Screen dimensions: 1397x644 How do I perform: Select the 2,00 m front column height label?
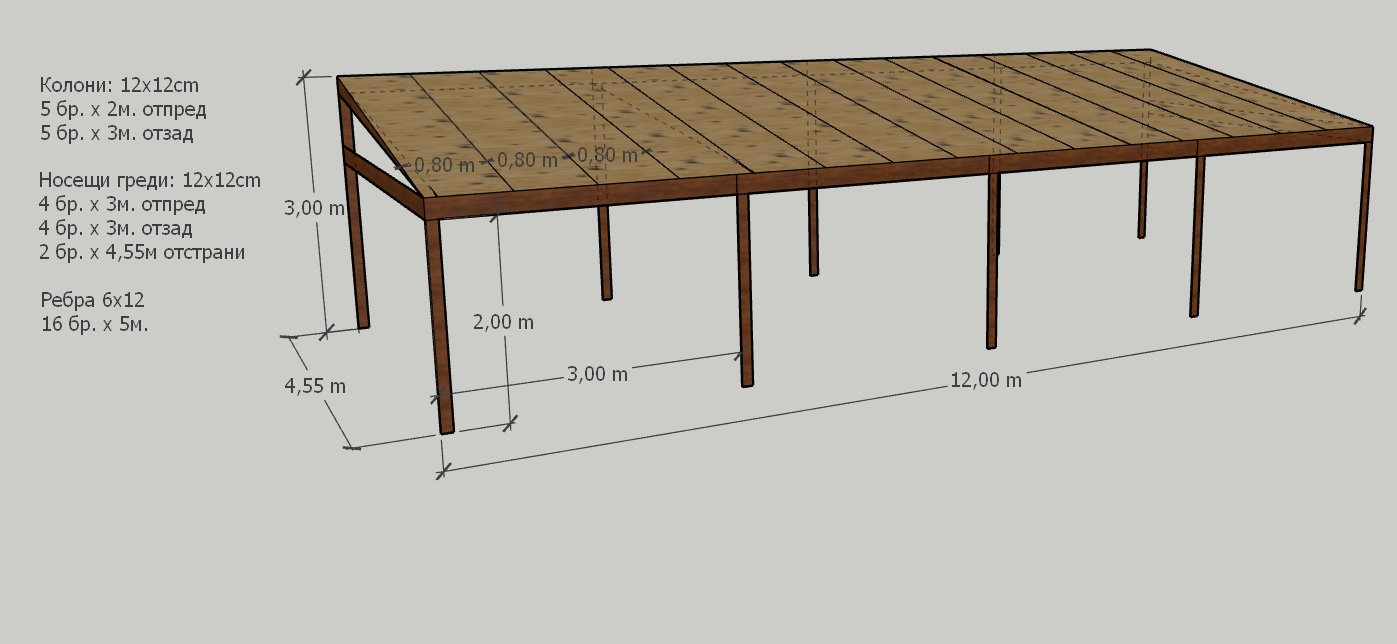pyautogui.click(x=503, y=322)
